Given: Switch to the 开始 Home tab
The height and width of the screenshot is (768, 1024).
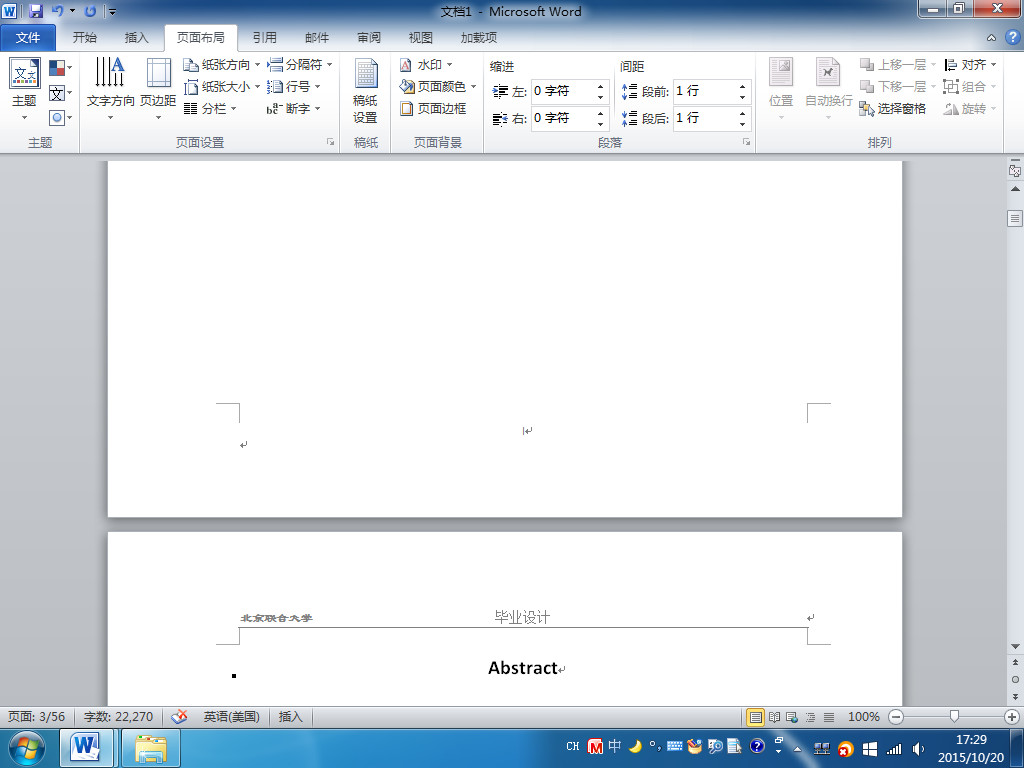Looking at the screenshot, I should pos(84,38).
